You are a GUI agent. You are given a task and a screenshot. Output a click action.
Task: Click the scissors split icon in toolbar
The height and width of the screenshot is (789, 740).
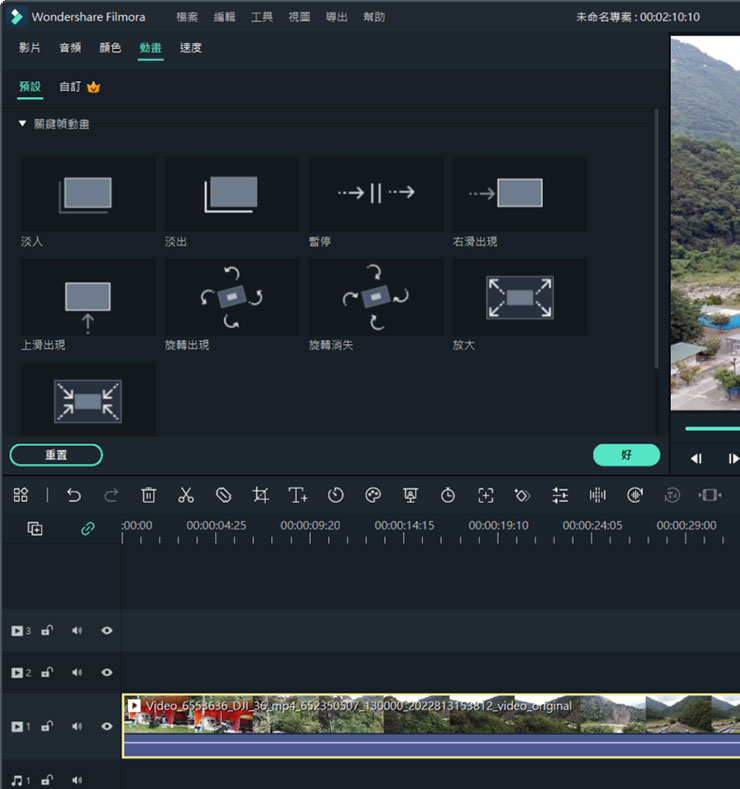point(186,495)
